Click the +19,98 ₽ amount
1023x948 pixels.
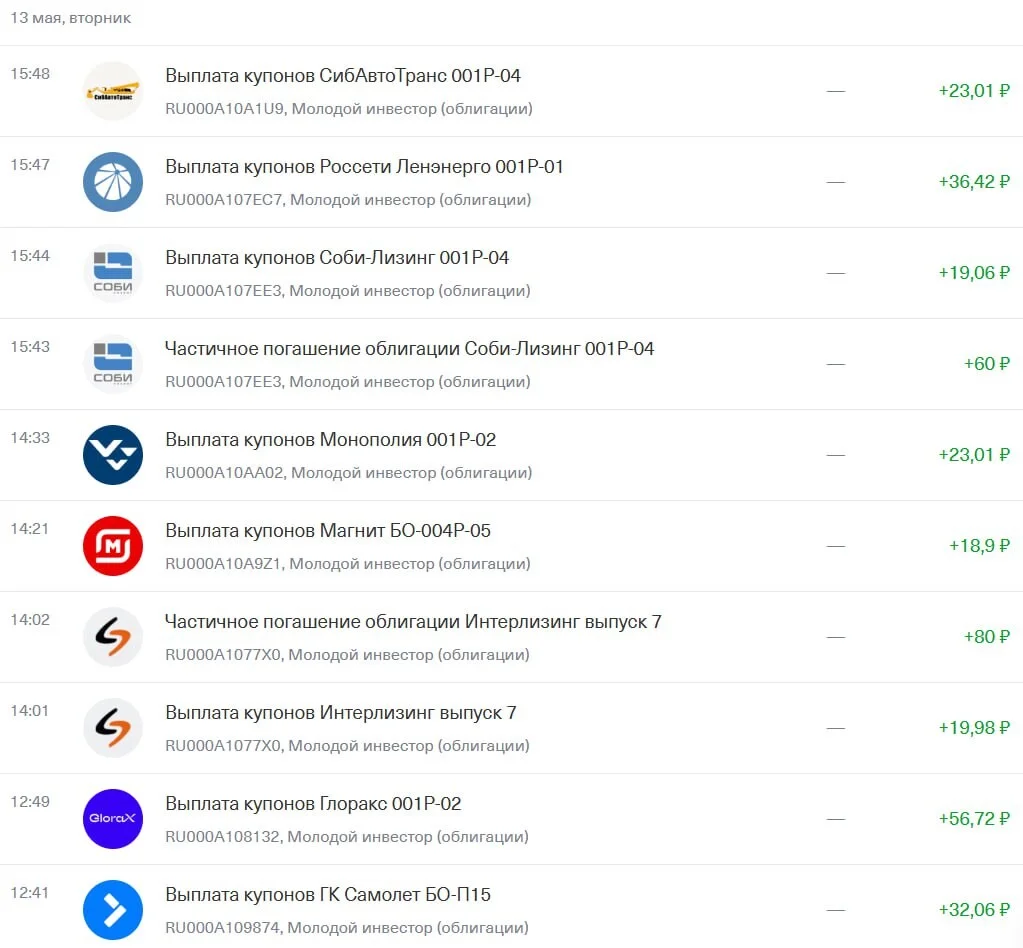coord(974,728)
